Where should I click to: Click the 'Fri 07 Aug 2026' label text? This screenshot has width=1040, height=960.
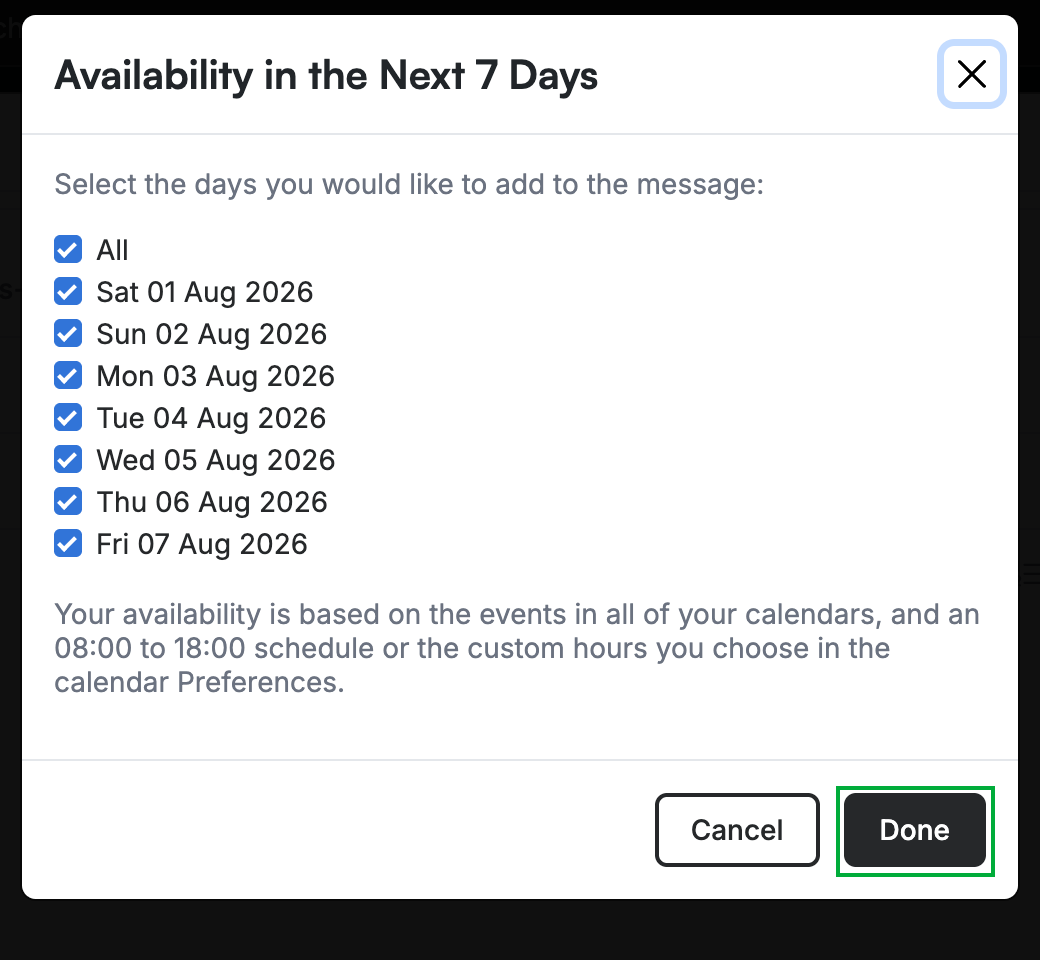click(202, 545)
